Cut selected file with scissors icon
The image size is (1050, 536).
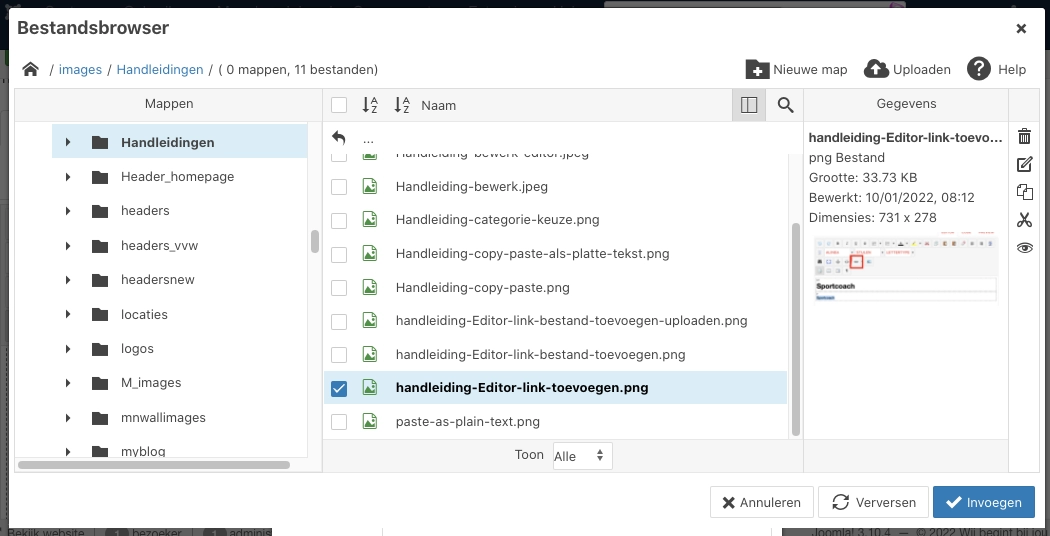tap(1025, 220)
